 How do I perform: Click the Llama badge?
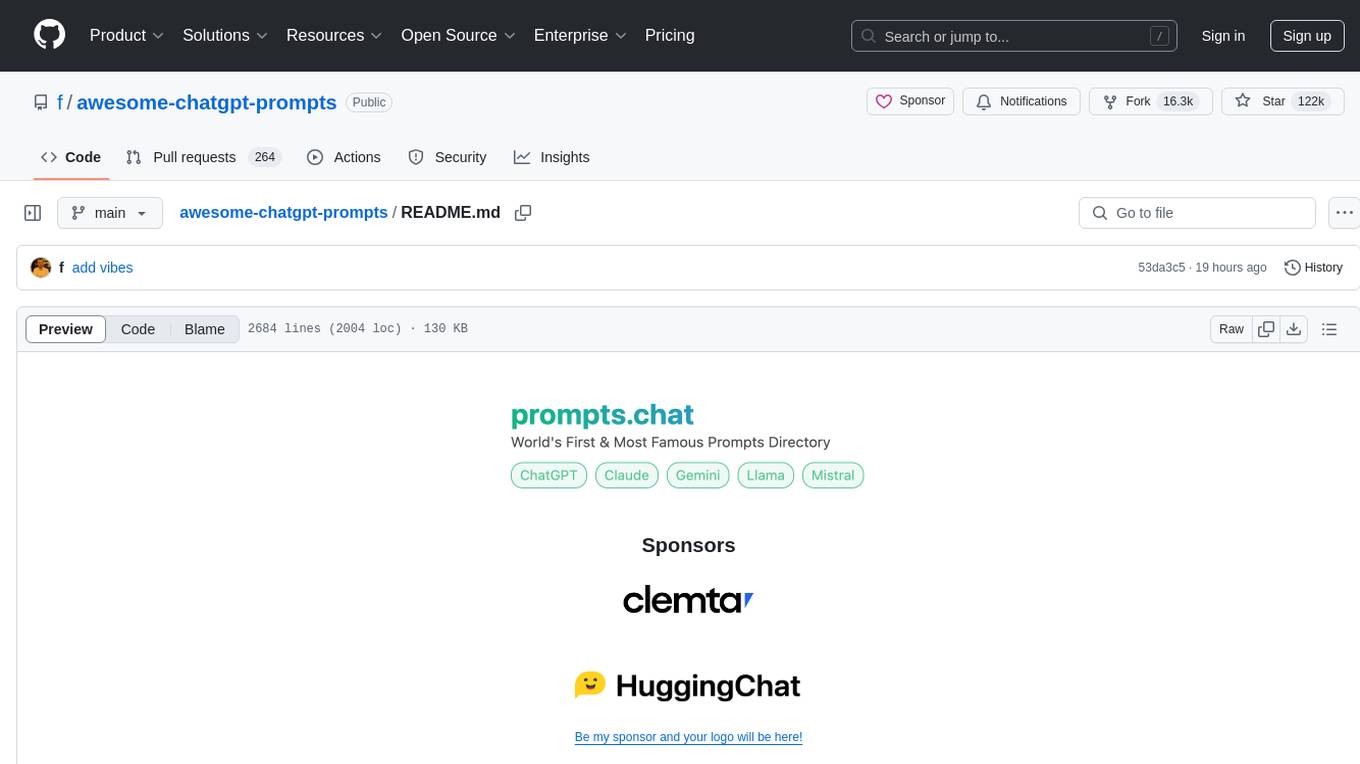pyautogui.click(x=765, y=475)
